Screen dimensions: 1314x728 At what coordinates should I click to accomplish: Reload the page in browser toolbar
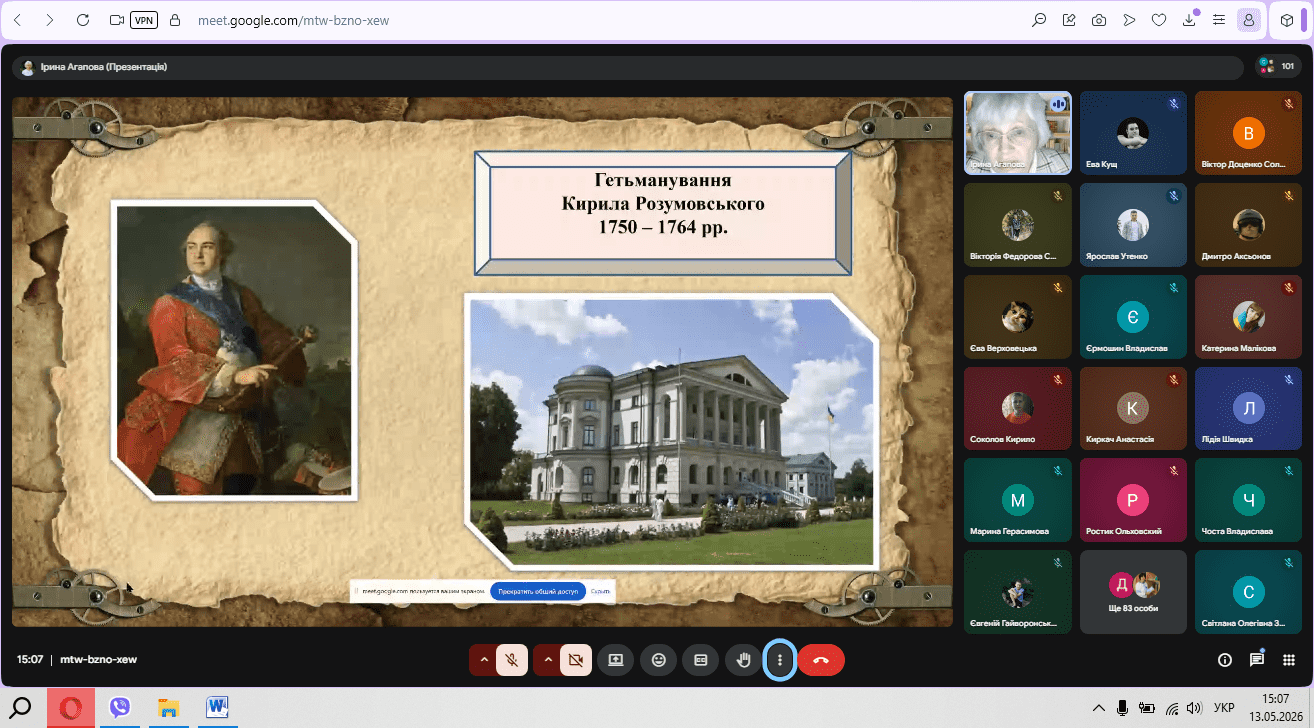(83, 19)
